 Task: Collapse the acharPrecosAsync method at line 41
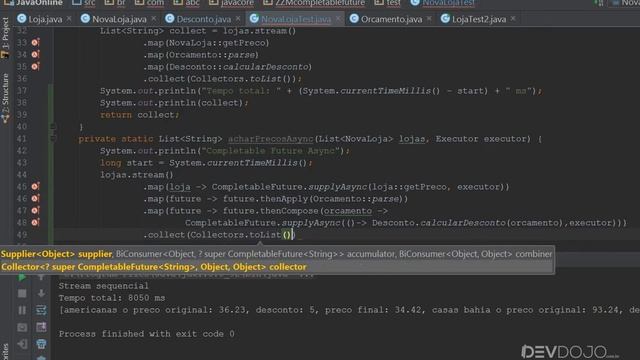[52, 139]
